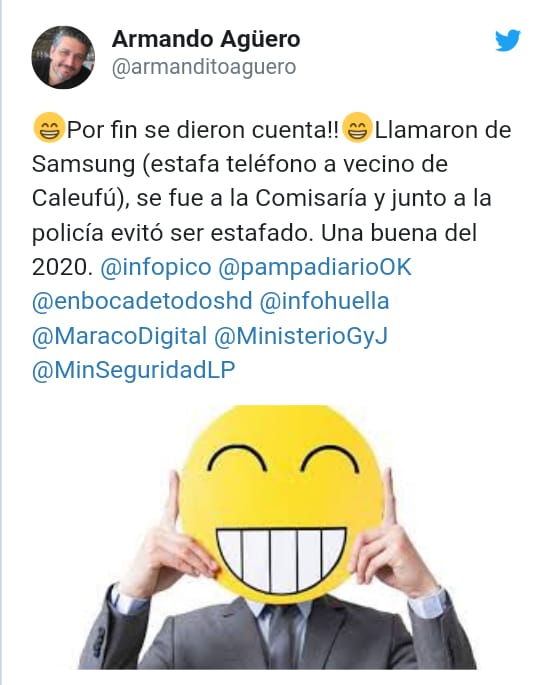This screenshot has height=685, width=540.
Task: Click the grinning emoji before 'Llamaron'
Action: 357,128
